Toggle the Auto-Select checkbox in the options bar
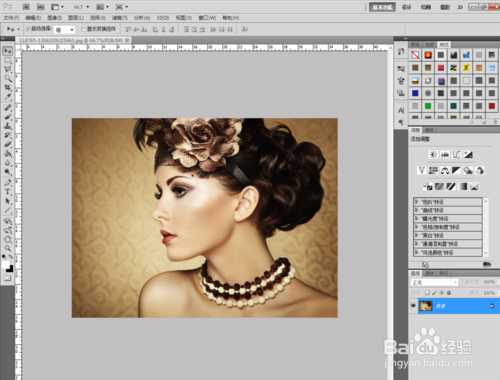The image size is (500, 380). tap(28, 29)
